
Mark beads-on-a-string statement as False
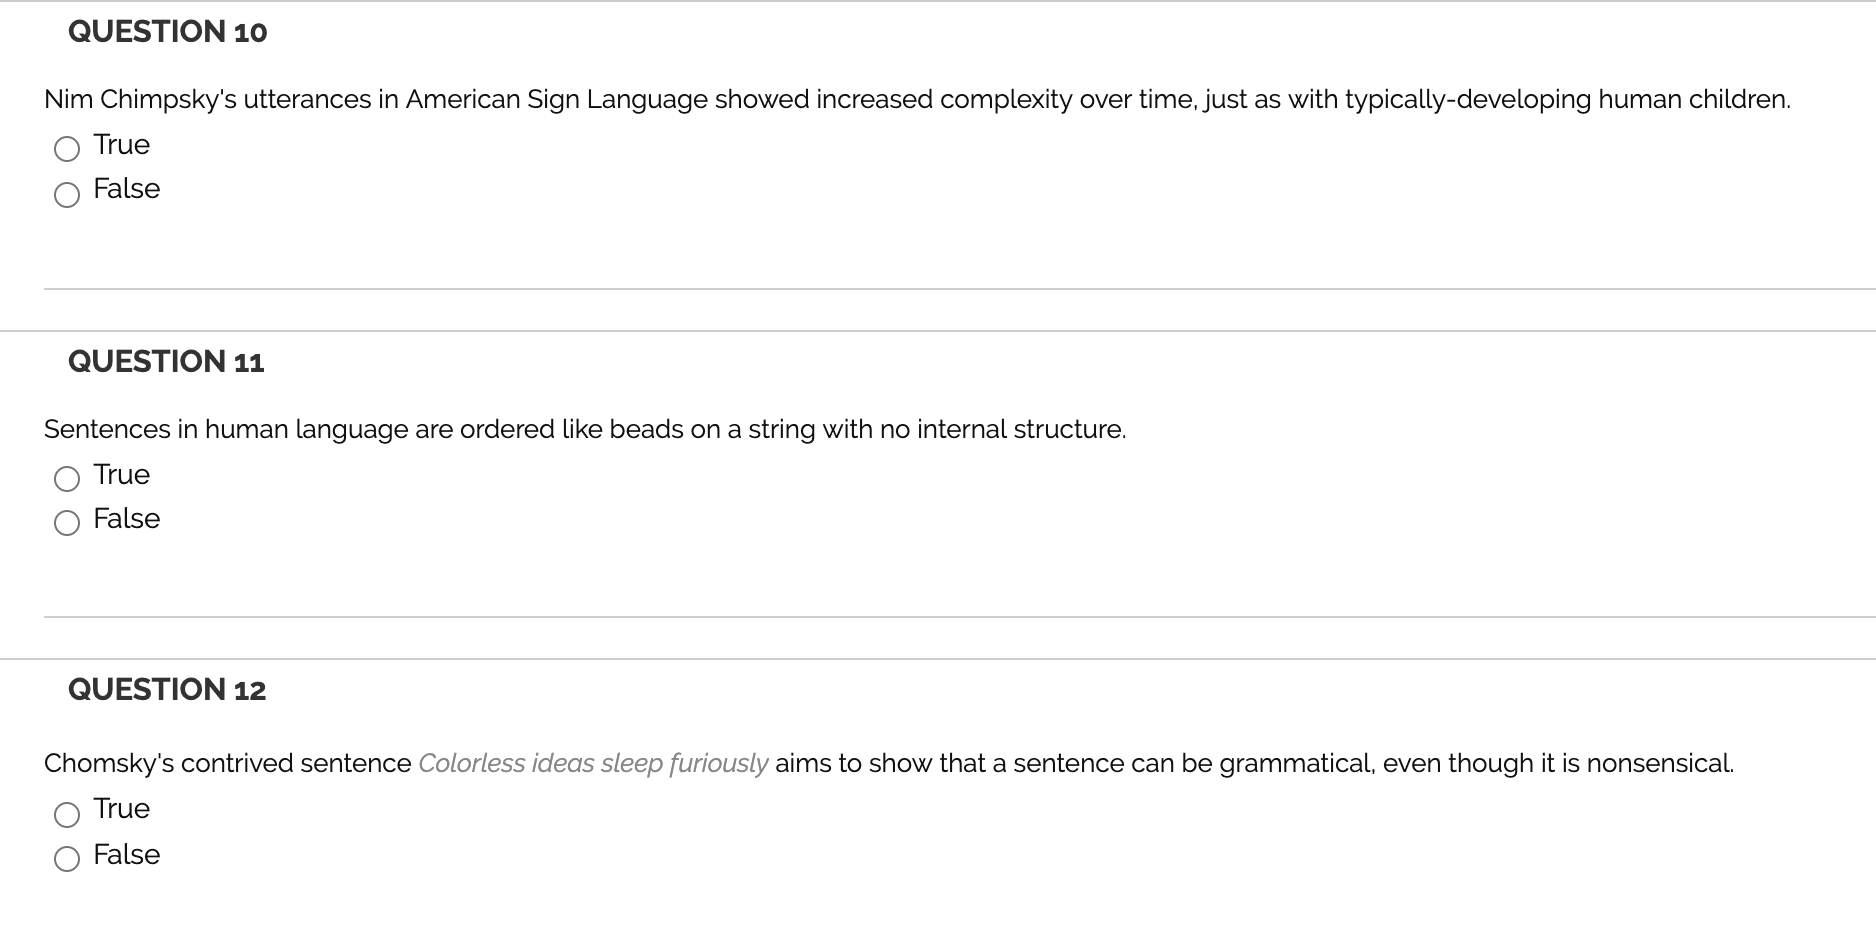point(67,523)
